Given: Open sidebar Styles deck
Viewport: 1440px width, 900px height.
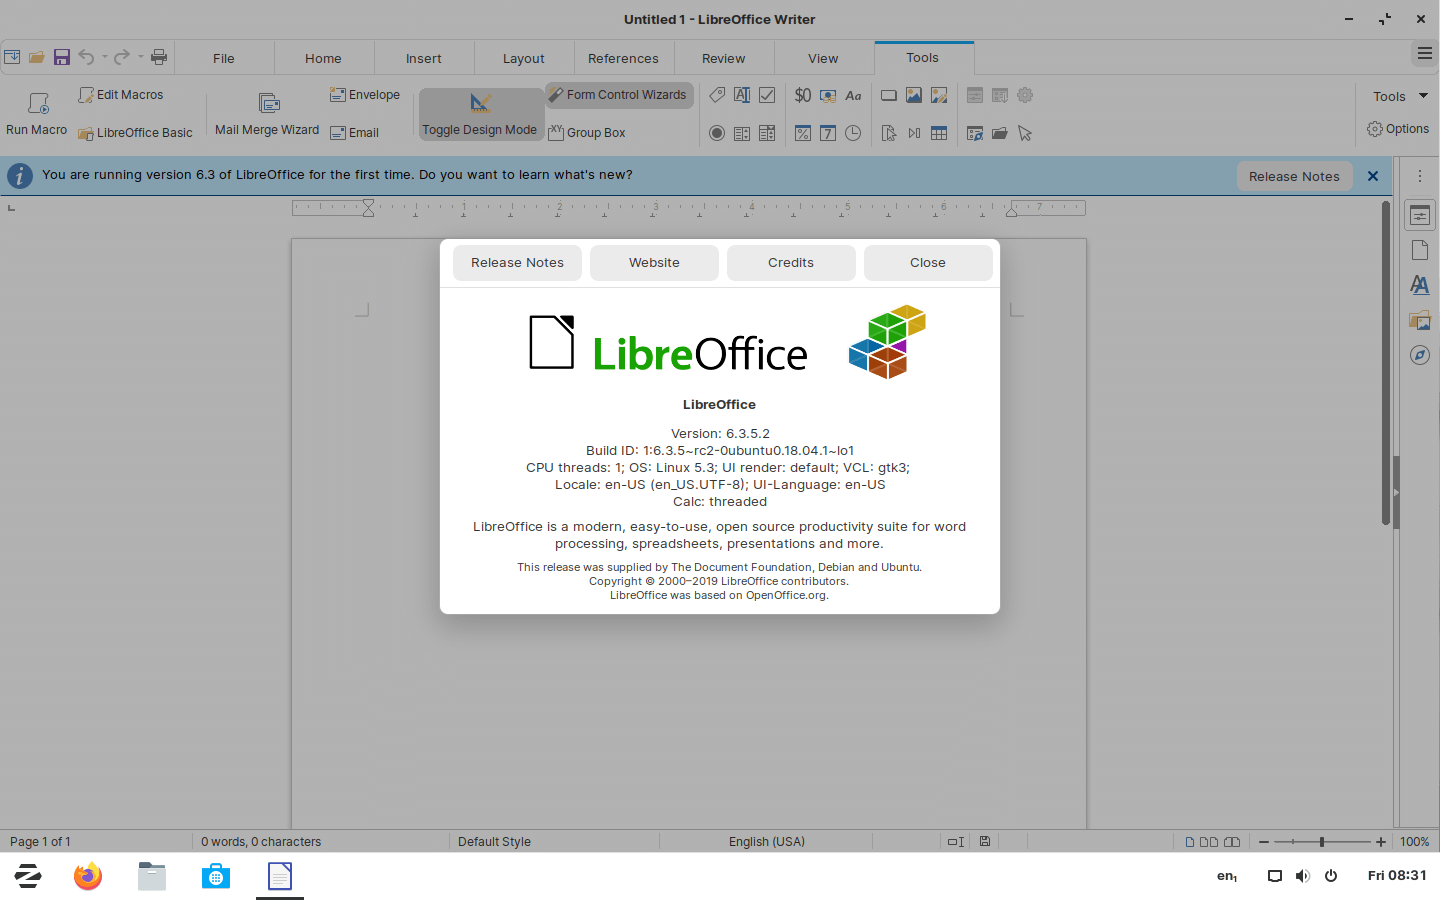Looking at the screenshot, I should click(x=1420, y=285).
